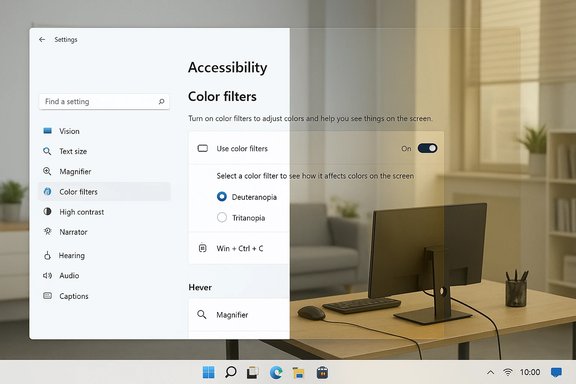Screen dimensions: 576x384
Task: Click the Accessibility heading
Action: point(228,68)
